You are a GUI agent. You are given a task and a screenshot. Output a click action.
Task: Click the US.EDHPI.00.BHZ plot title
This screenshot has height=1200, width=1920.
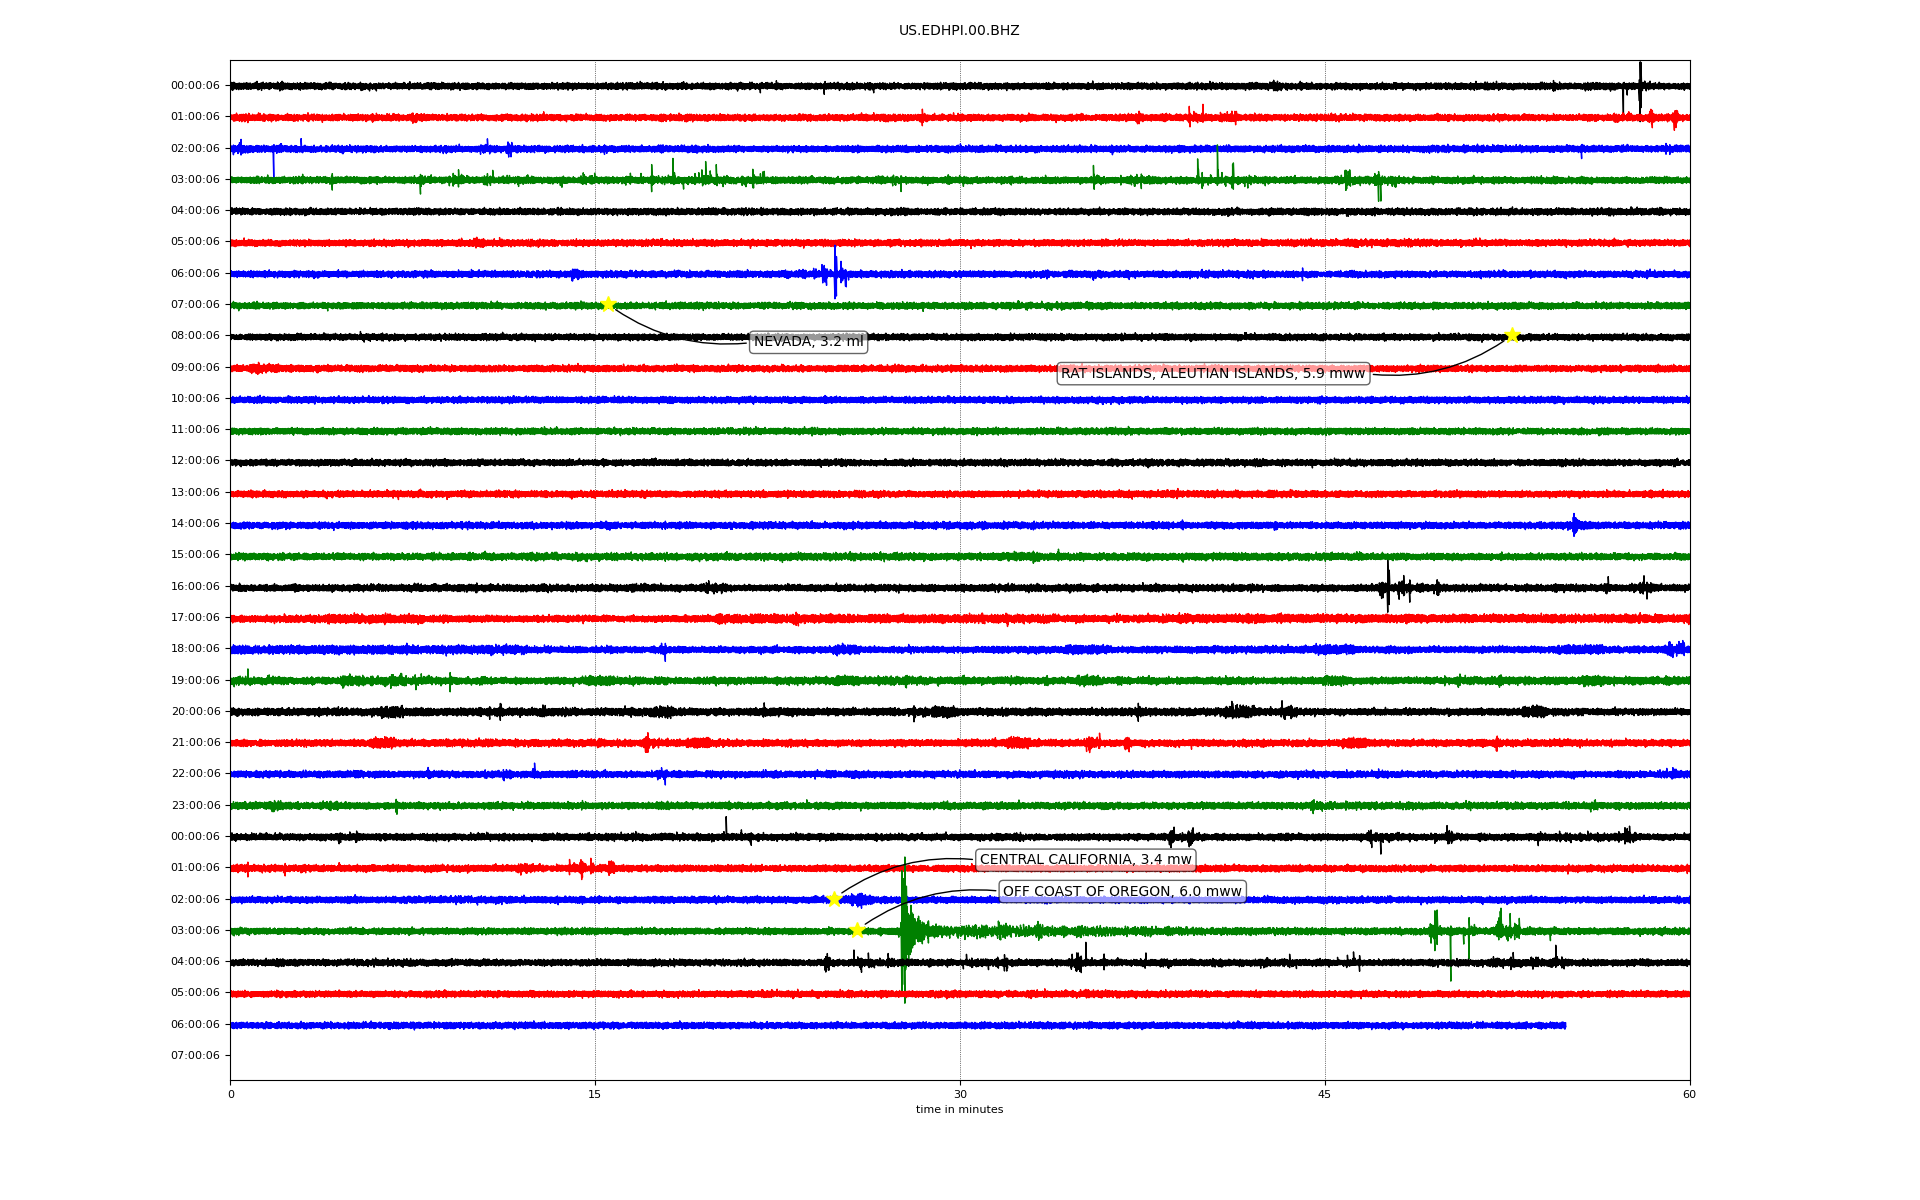tap(958, 31)
